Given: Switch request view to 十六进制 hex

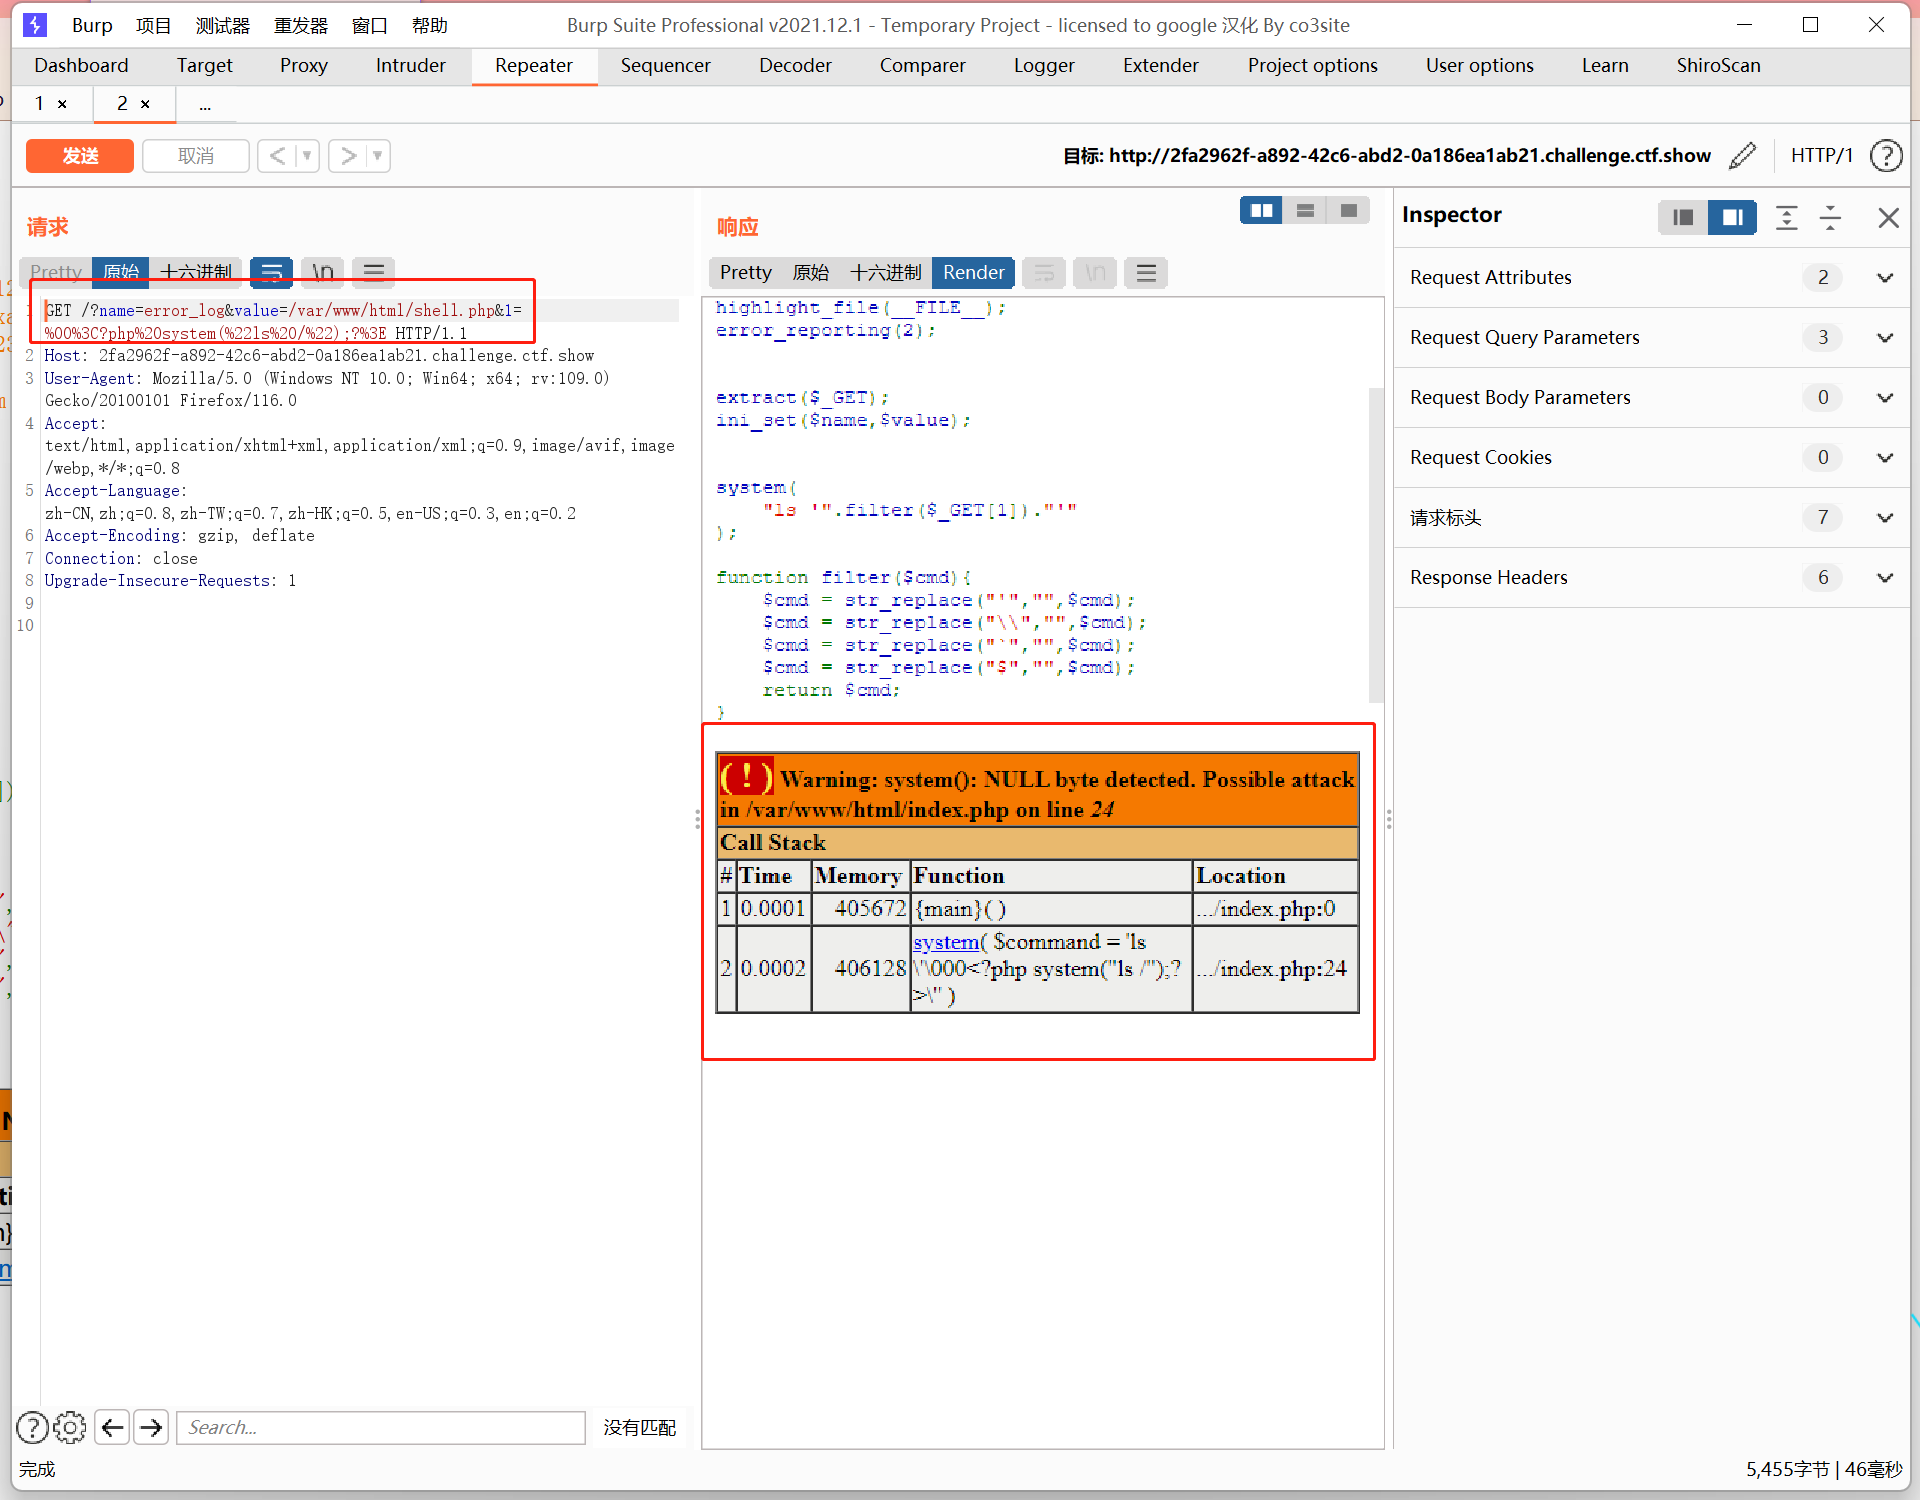Looking at the screenshot, I should (x=196, y=271).
